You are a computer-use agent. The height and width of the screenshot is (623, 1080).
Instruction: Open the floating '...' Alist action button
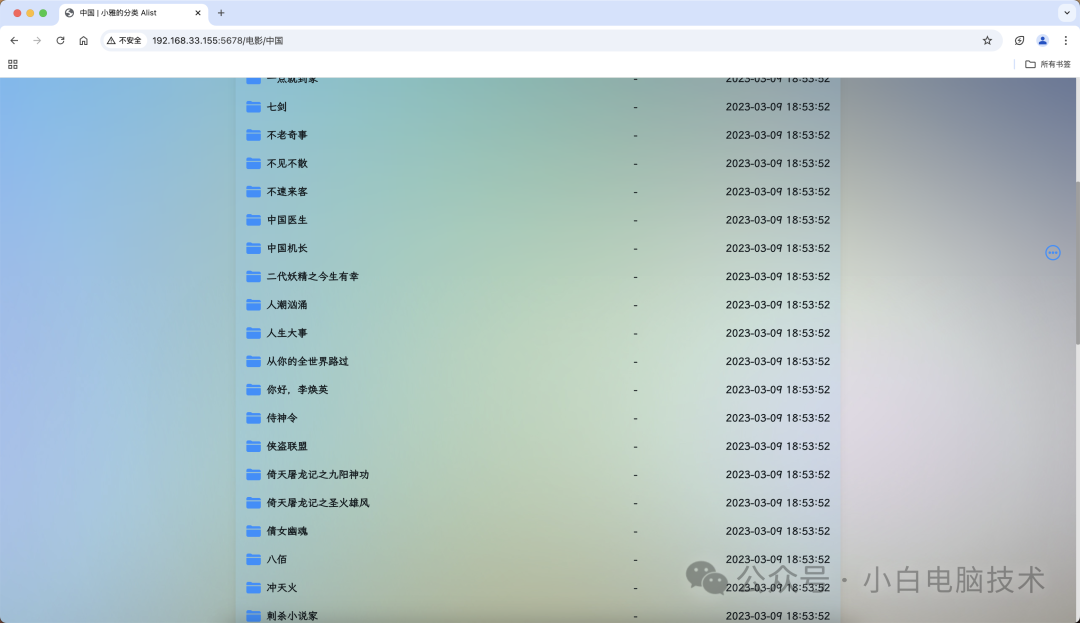[1053, 253]
